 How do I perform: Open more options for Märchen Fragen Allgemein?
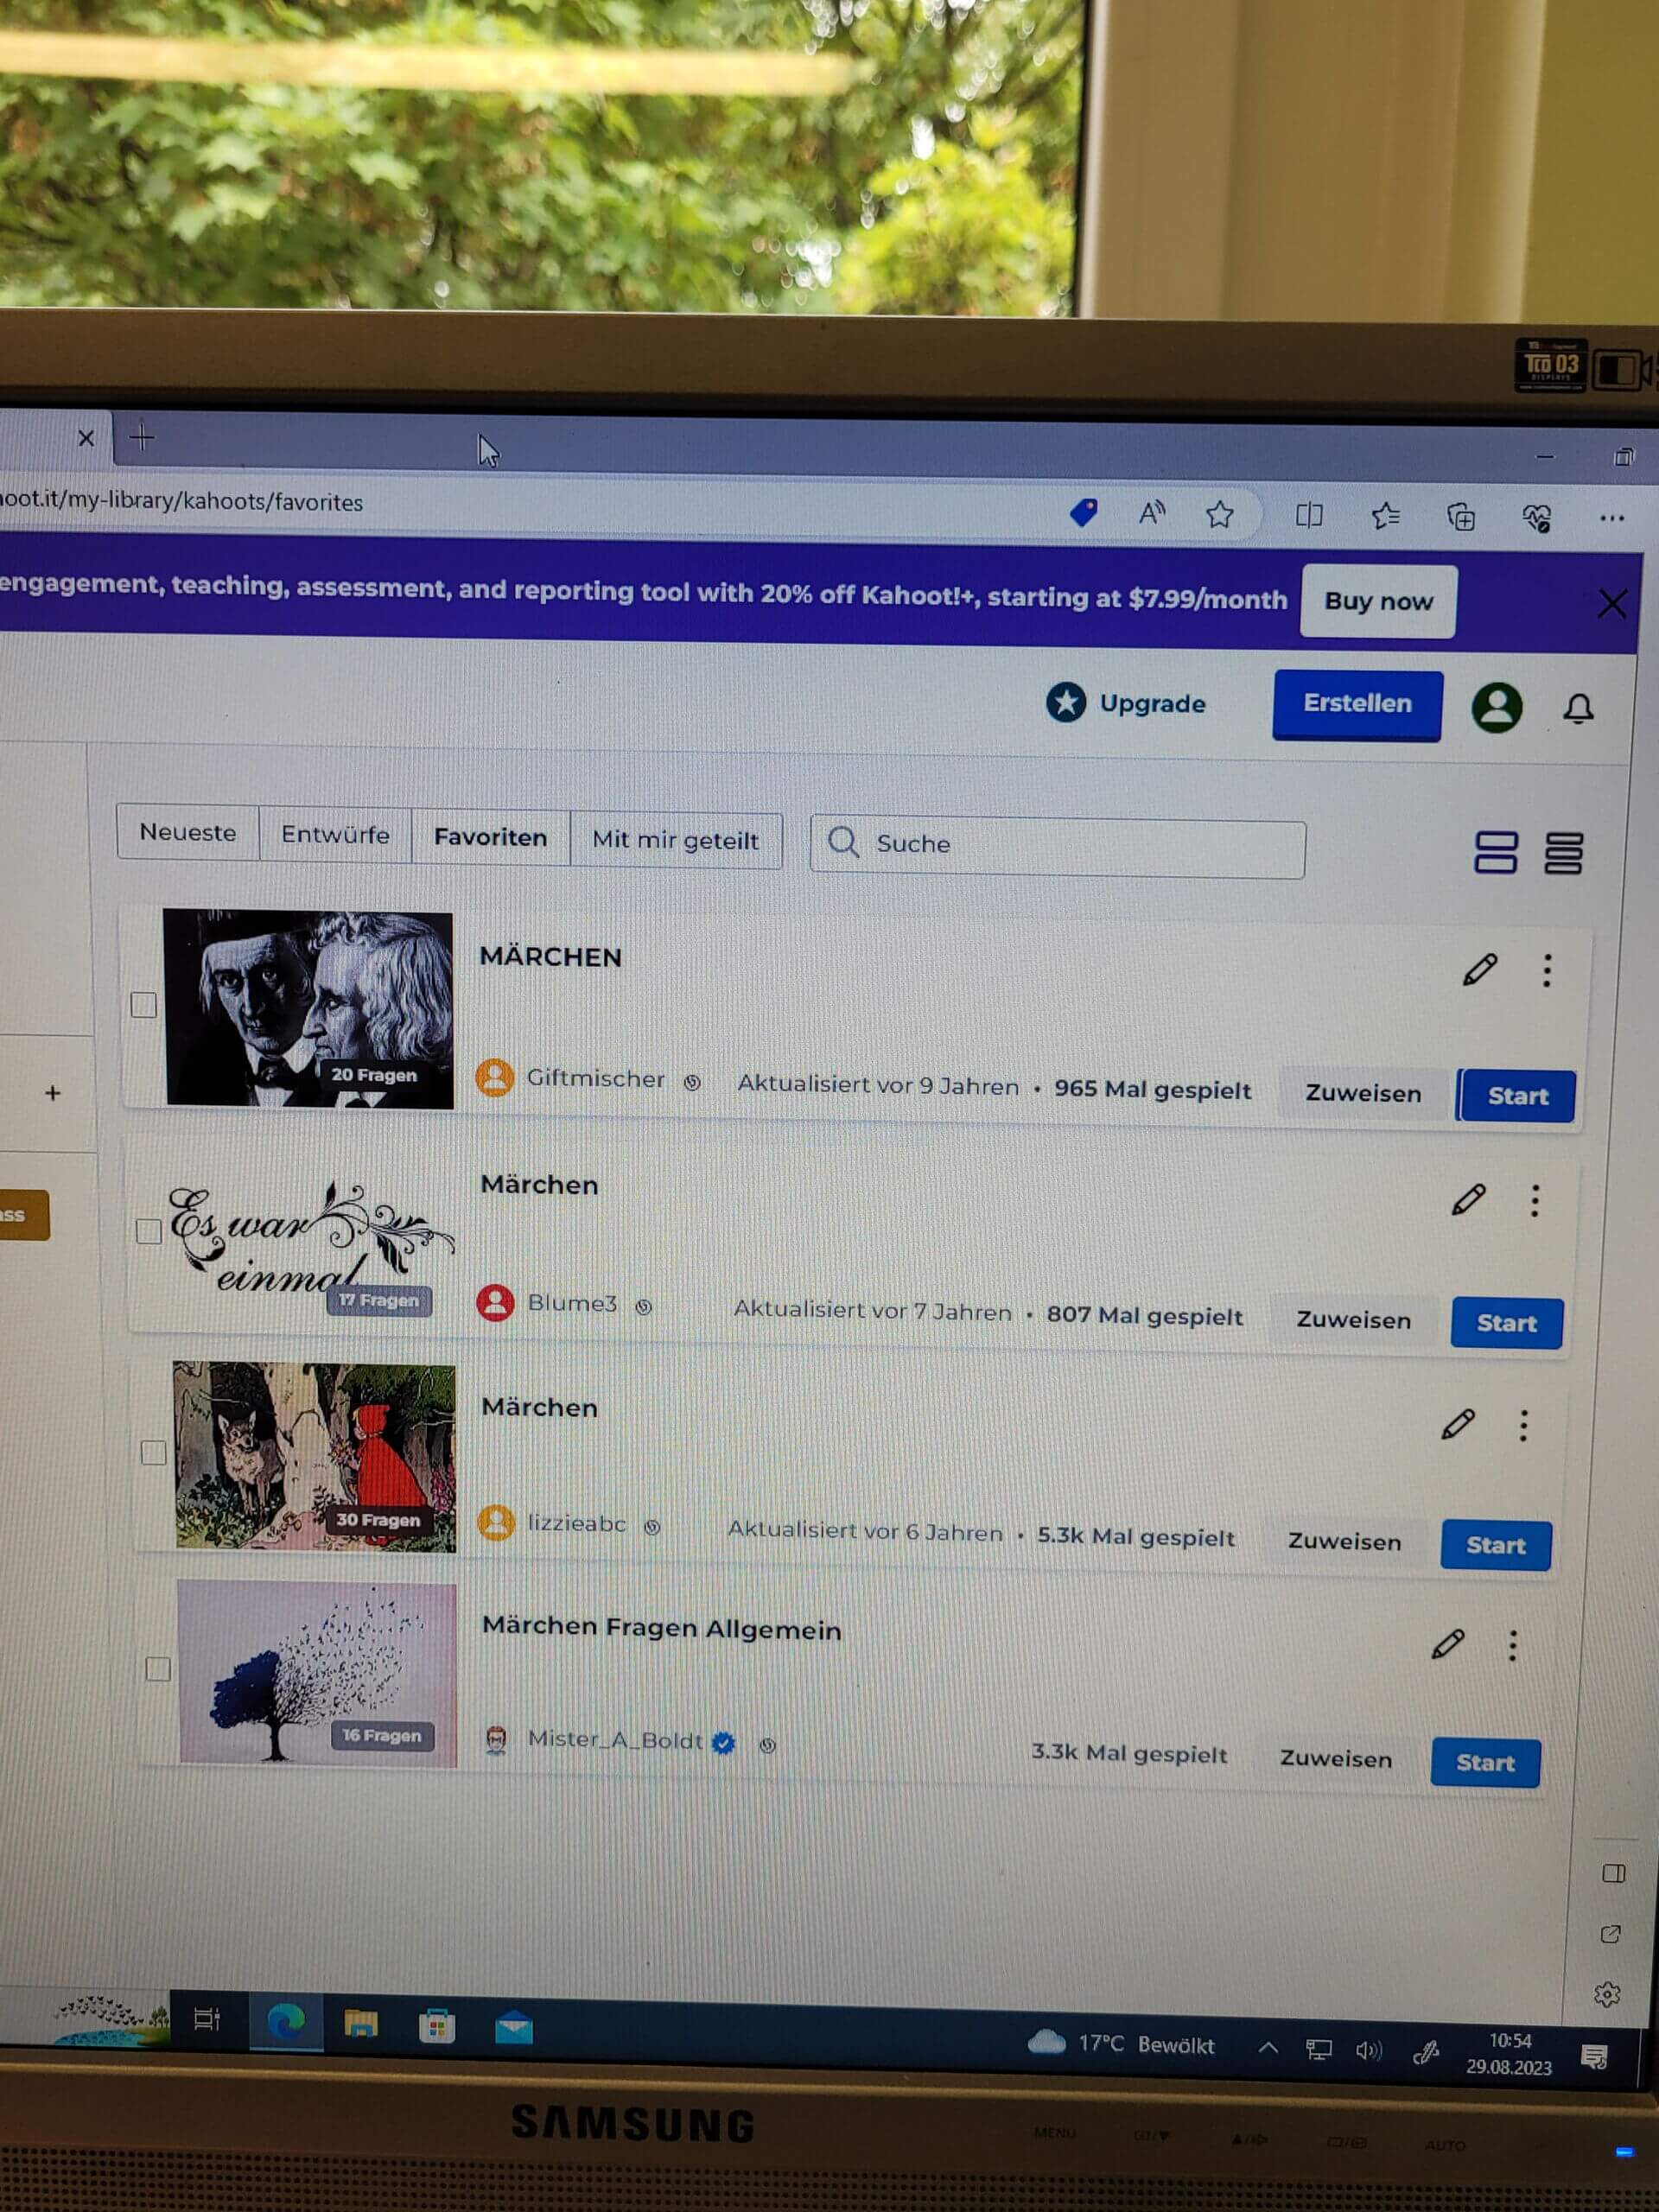tap(1512, 1645)
